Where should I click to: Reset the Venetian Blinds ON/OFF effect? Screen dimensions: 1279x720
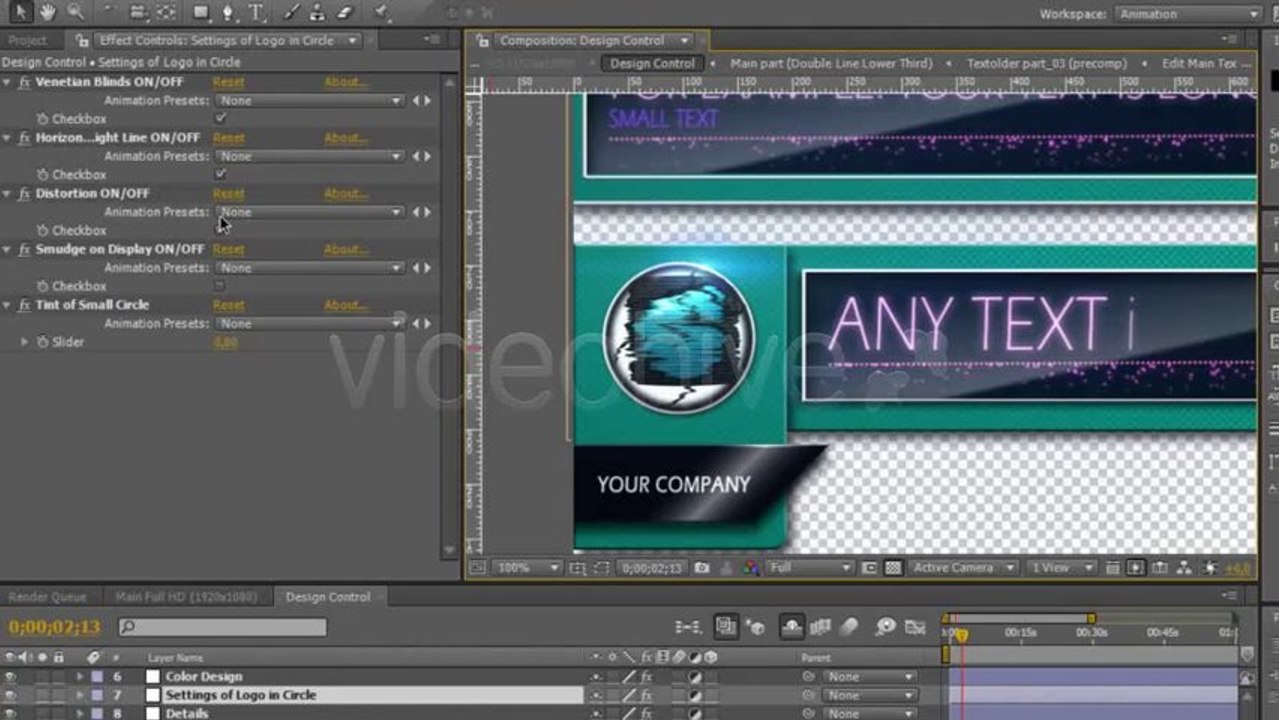coord(228,82)
